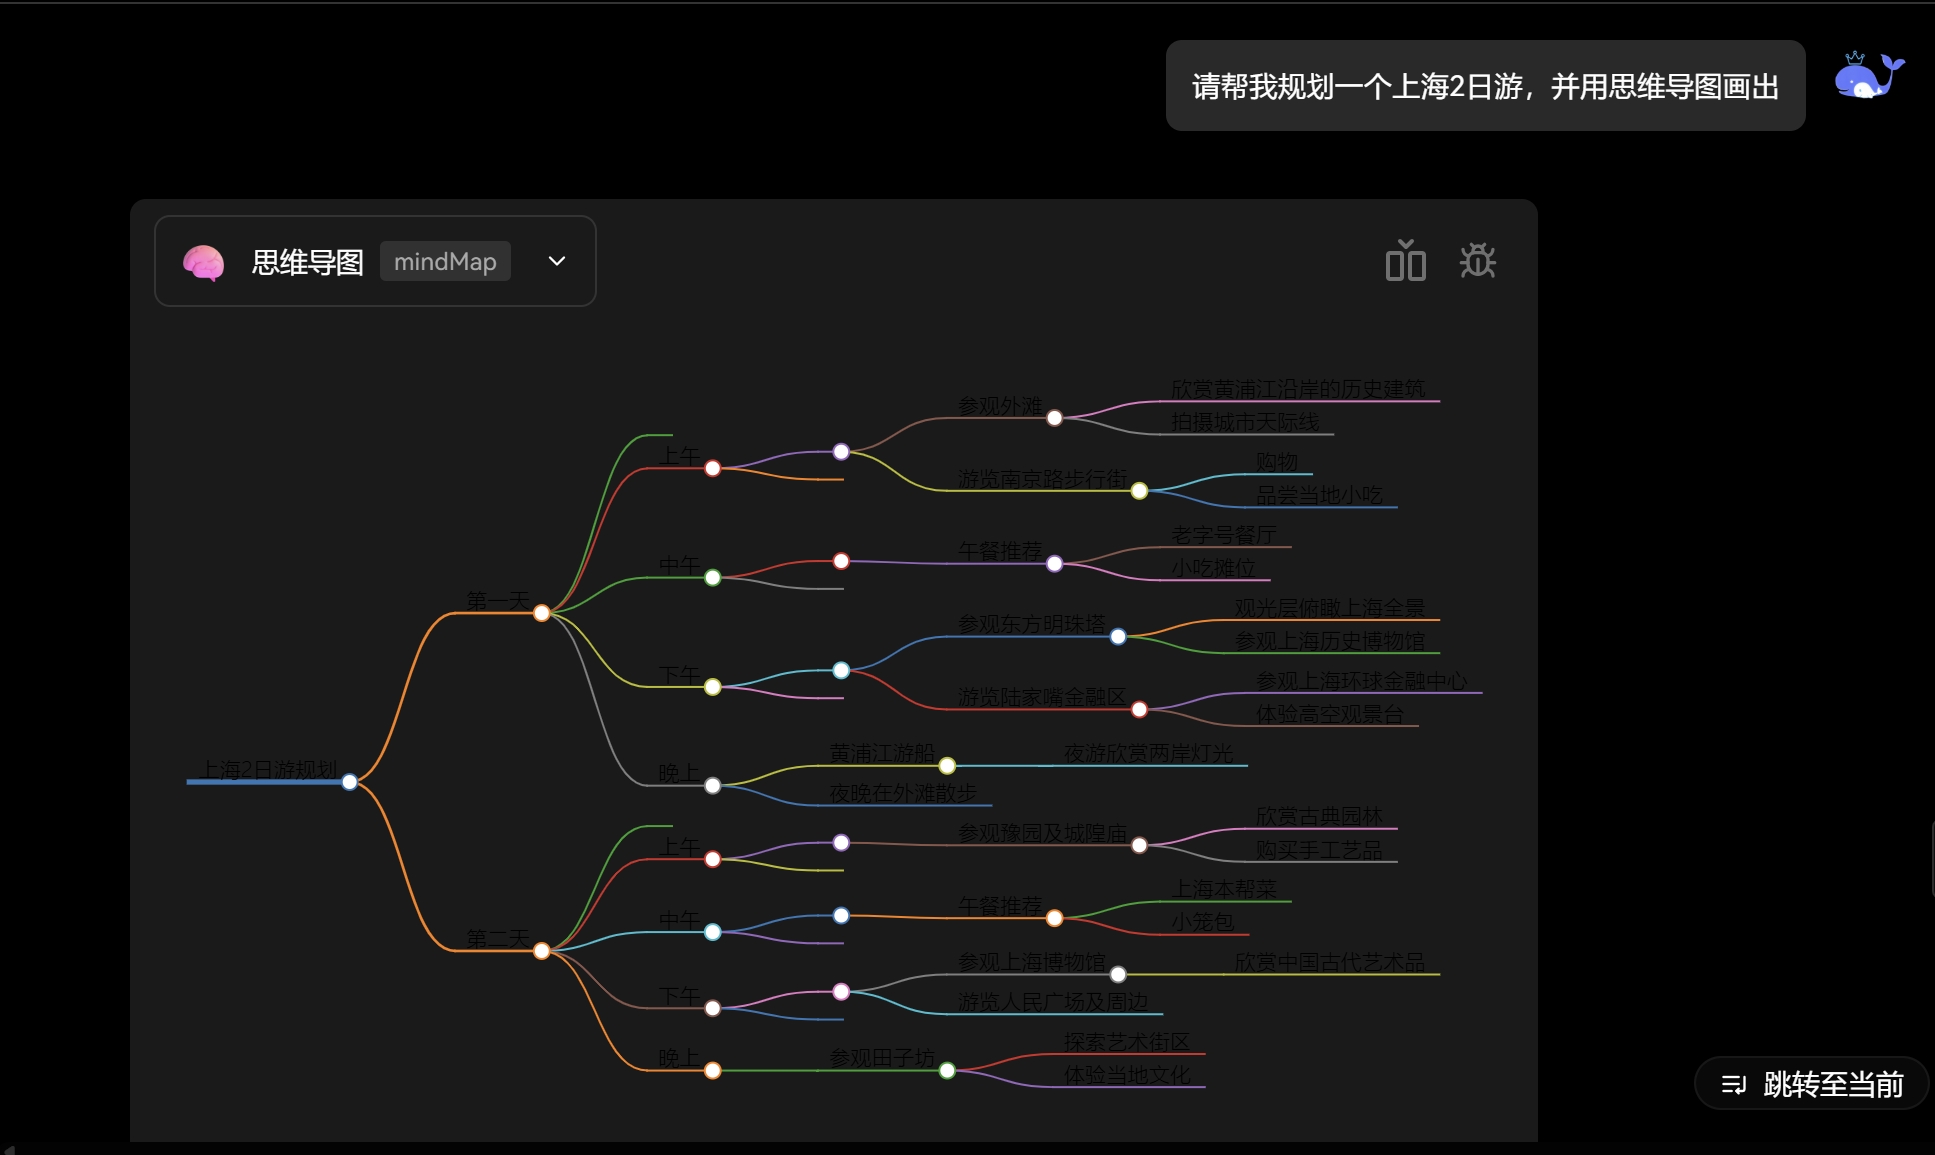Click the export view icon beside the bug icon
The width and height of the screenshot is (1935, 1155).
click(x=1406, y=261)
